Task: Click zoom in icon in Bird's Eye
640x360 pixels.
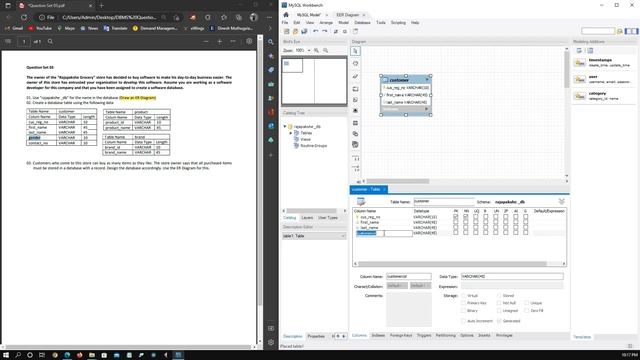Action: tap(316, 50)
